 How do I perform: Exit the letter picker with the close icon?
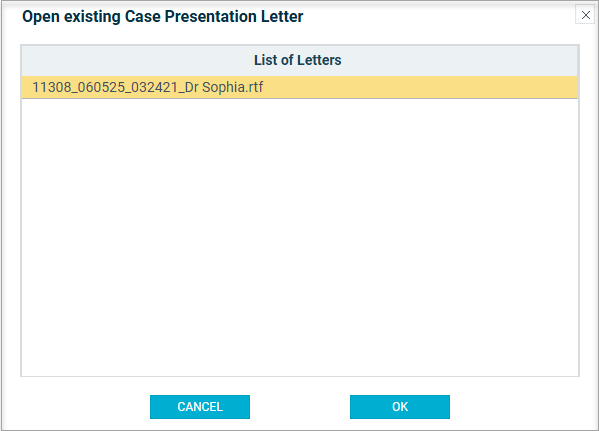click(x=585, y=15)
